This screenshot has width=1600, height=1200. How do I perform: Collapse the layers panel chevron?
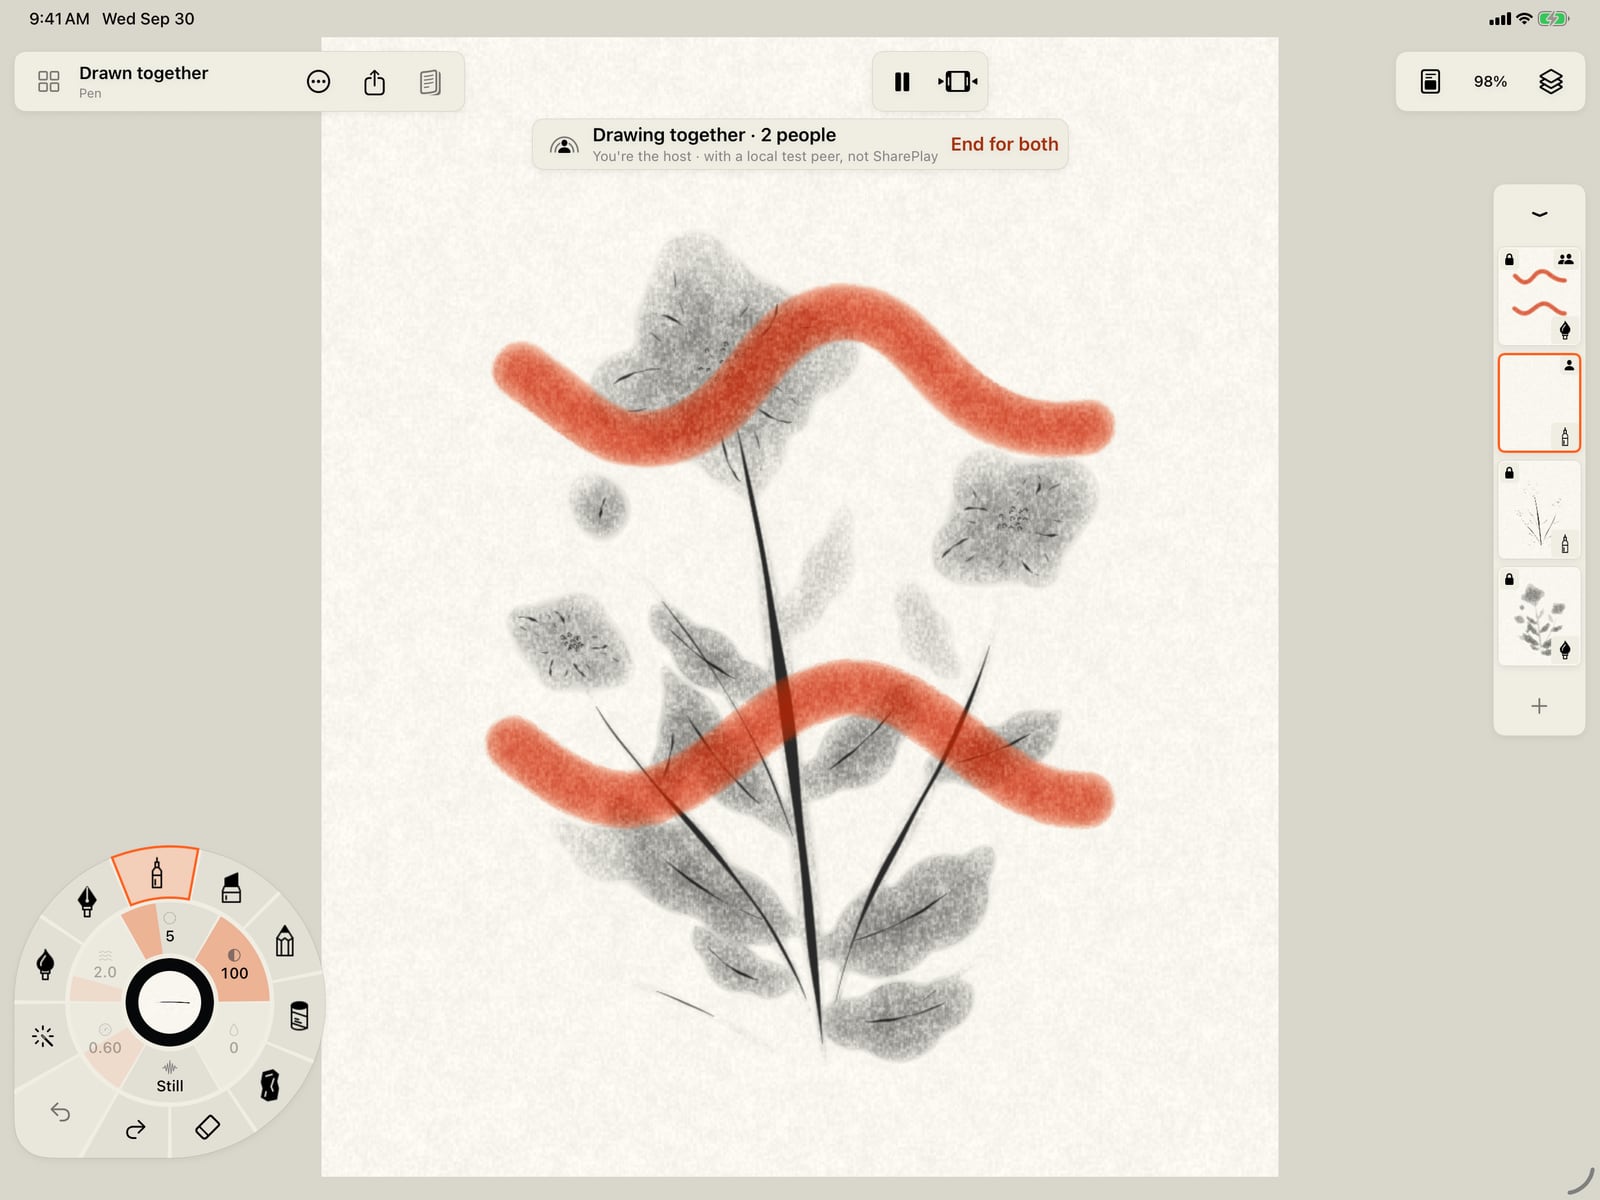tap(1539, 214)
